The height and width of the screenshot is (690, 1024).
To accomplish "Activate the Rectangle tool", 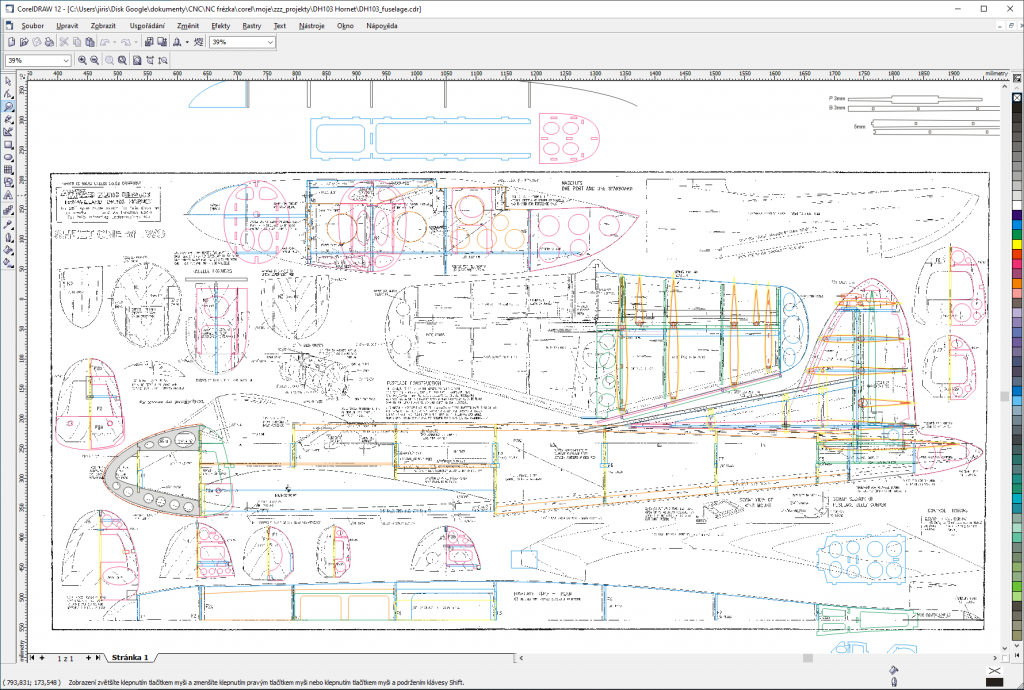I will (8, 145).
